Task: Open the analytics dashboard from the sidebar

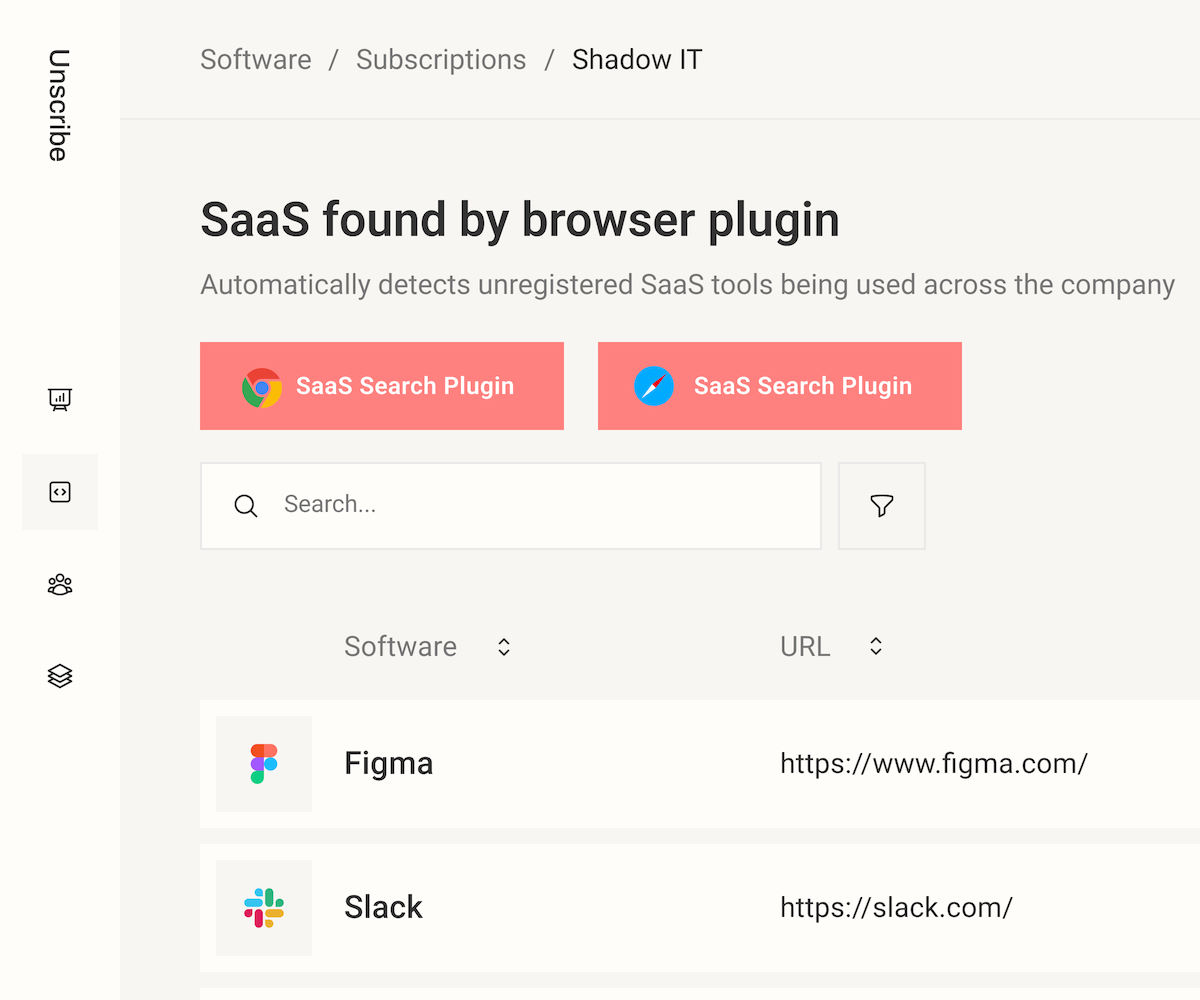Action: pyautogui.click(x=60, y=399)
